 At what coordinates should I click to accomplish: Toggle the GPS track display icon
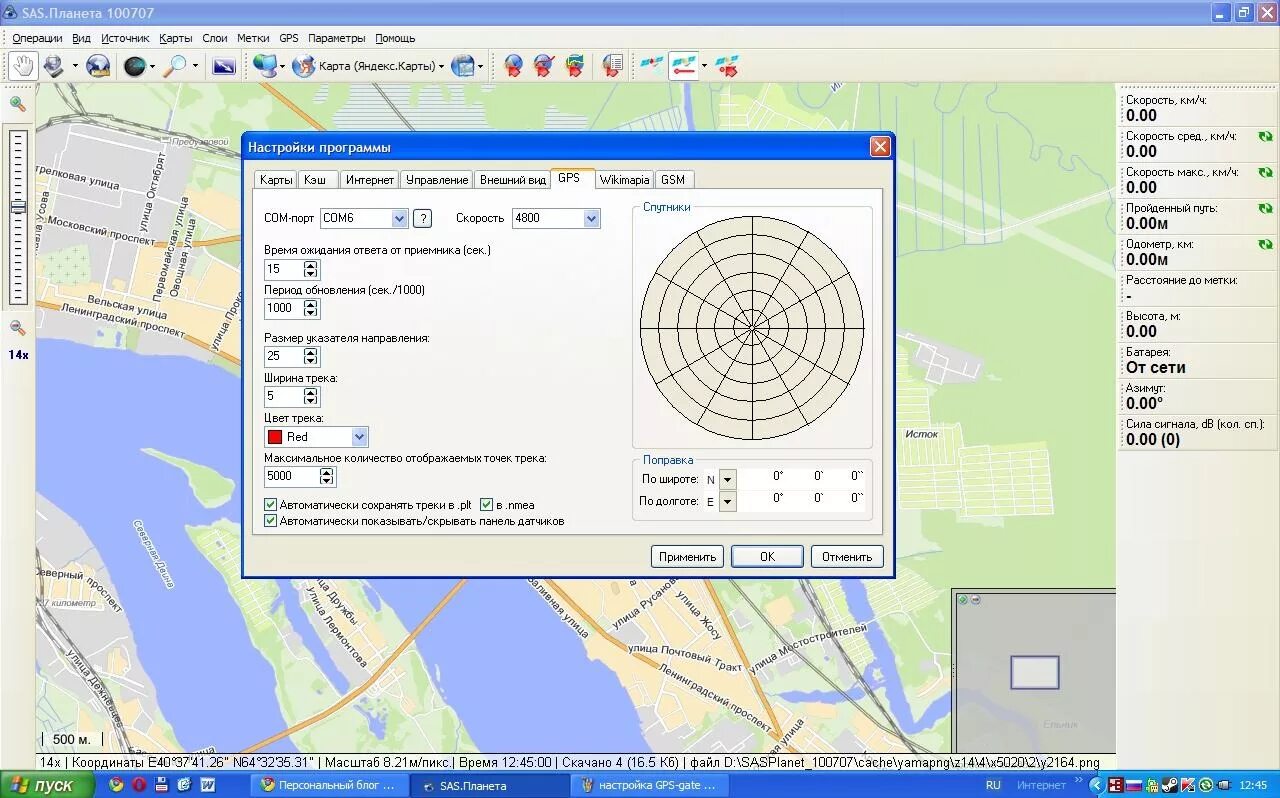[x=683, y=66]
